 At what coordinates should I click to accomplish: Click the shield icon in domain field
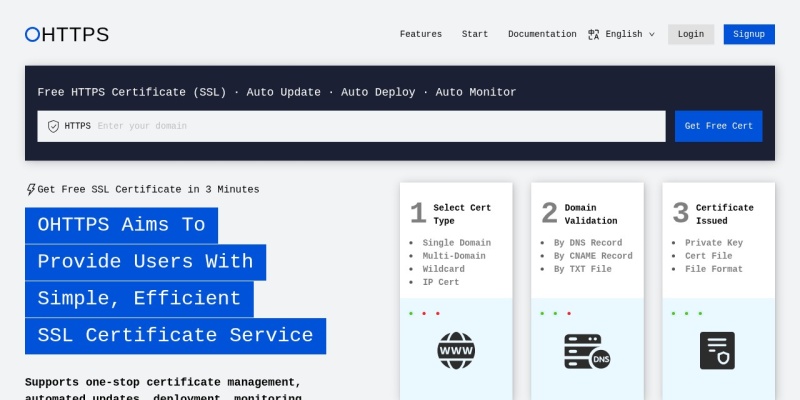coord(53,126)
